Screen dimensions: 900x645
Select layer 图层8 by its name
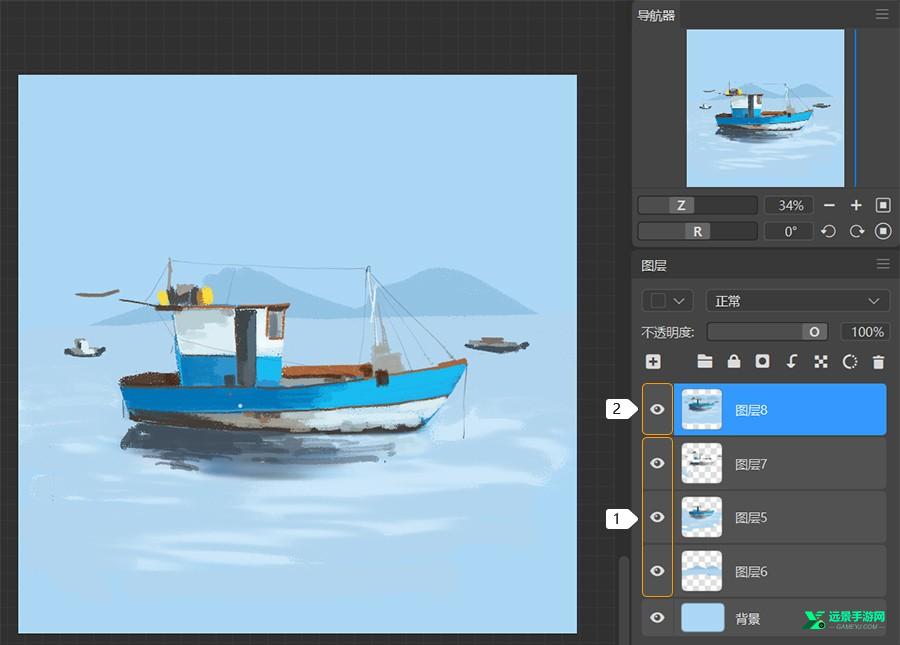pyautogui.click(x=751, y=410)
